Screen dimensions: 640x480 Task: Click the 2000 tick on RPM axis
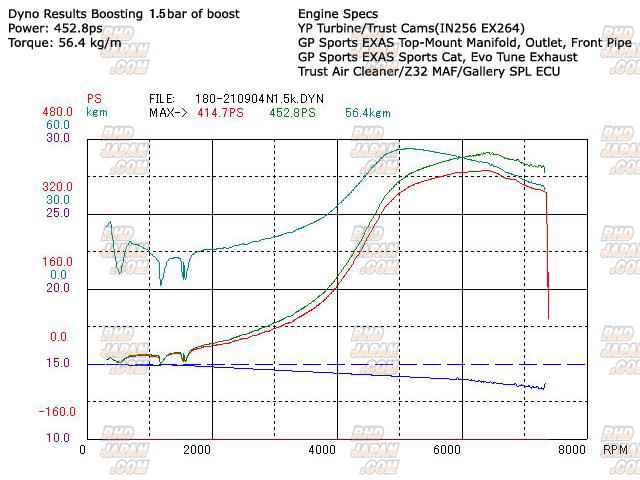pos(197,451)
